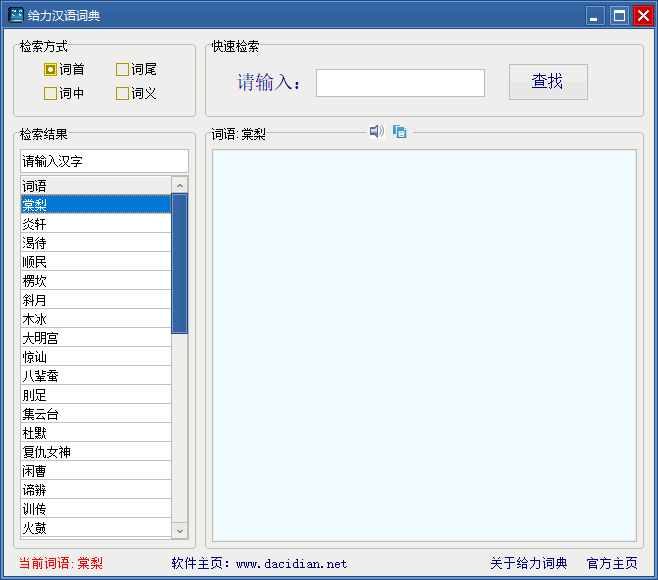
Task: Select the 词尾 search mode
Action: [x=136, y=69]
